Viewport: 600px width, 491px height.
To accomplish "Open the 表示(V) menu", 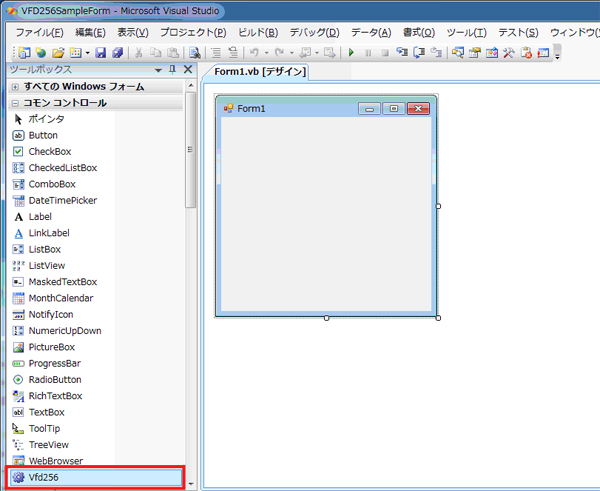I will click(133, 33).
